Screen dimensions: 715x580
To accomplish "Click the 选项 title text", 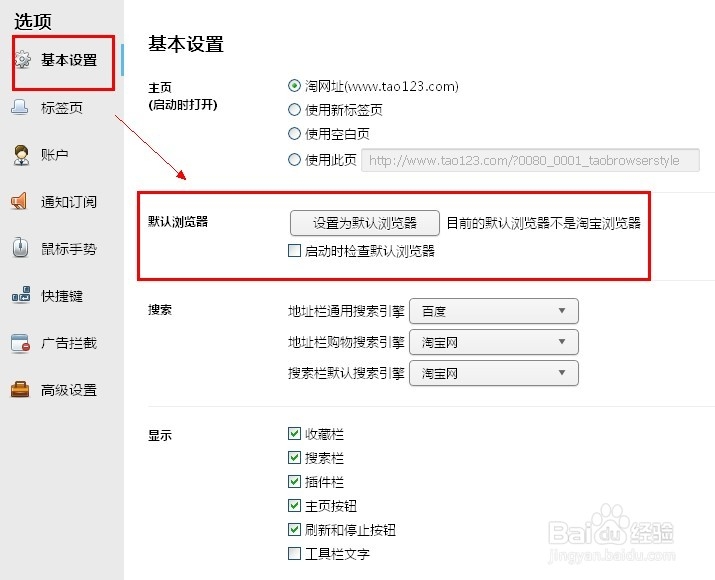I will click(32, 21).
